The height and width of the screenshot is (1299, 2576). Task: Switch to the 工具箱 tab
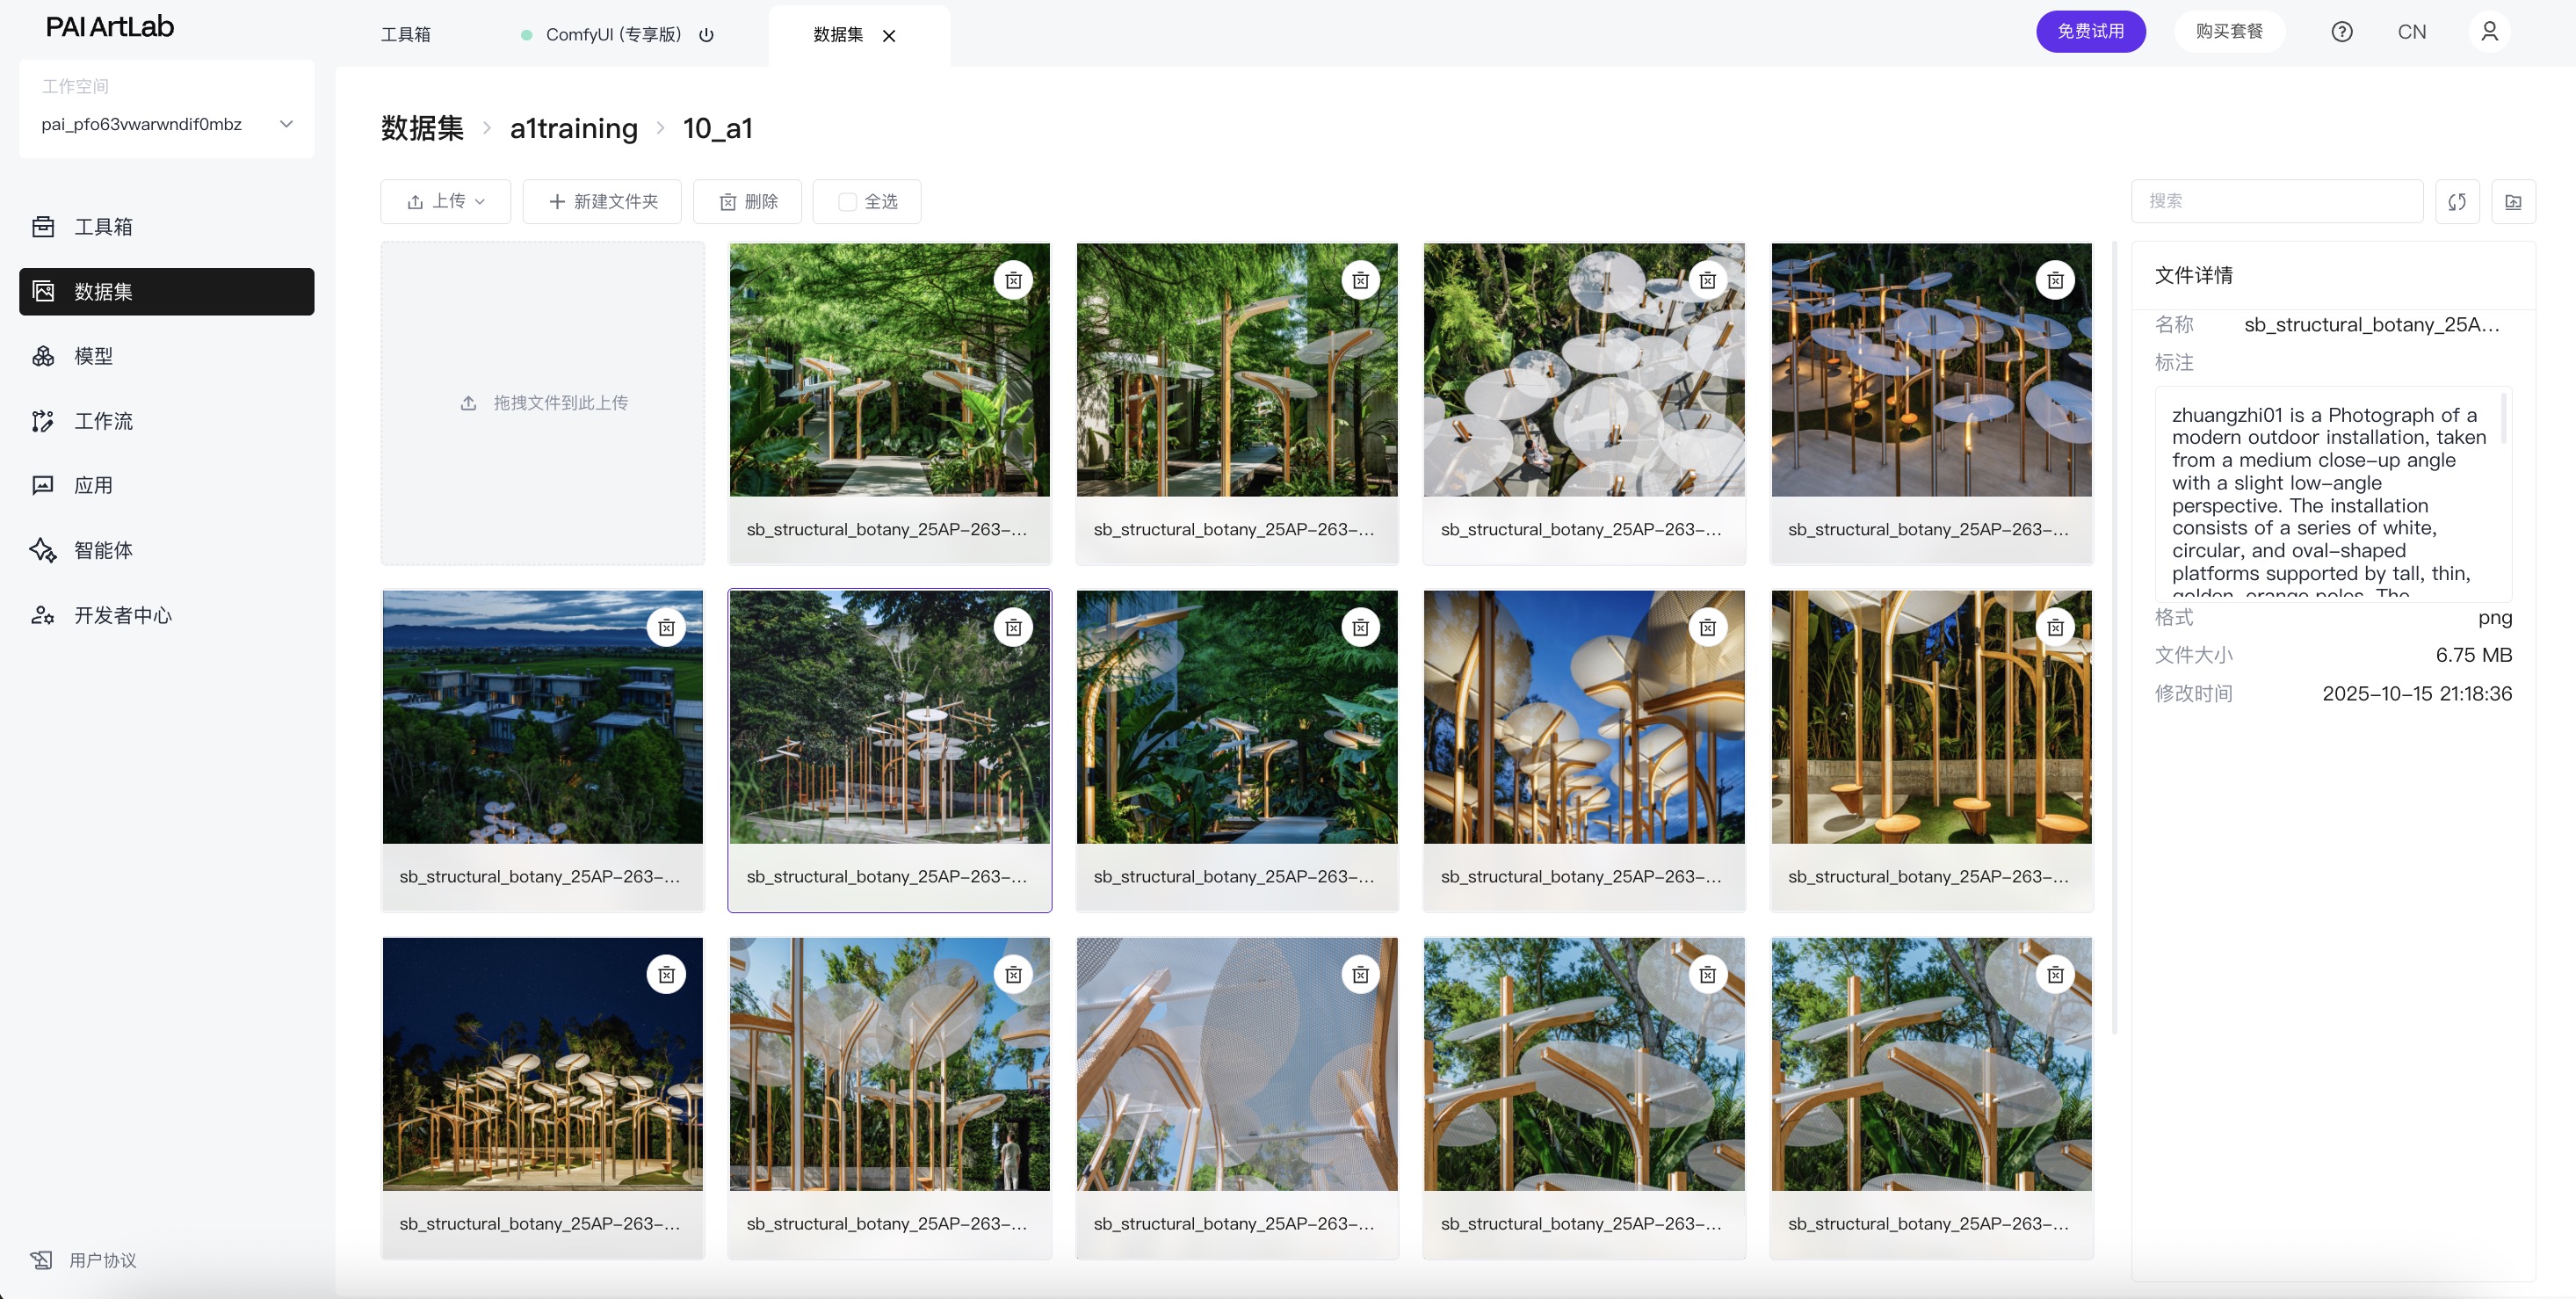click(405, 35)
